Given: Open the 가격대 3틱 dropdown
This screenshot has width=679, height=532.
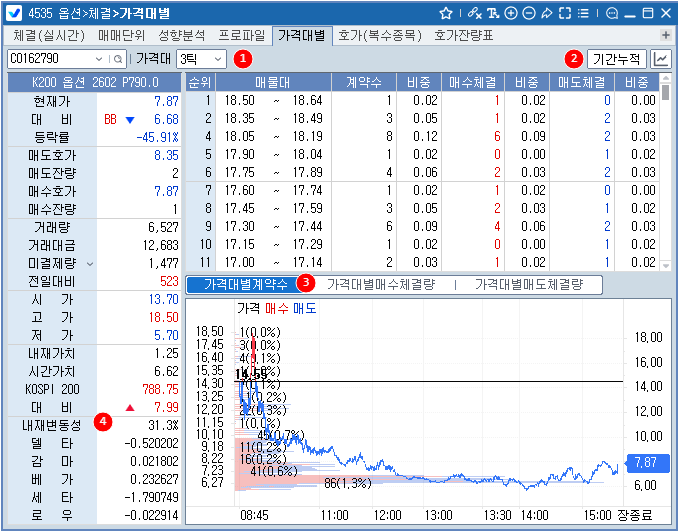Looking at the screenshot, I should point(200,59).
